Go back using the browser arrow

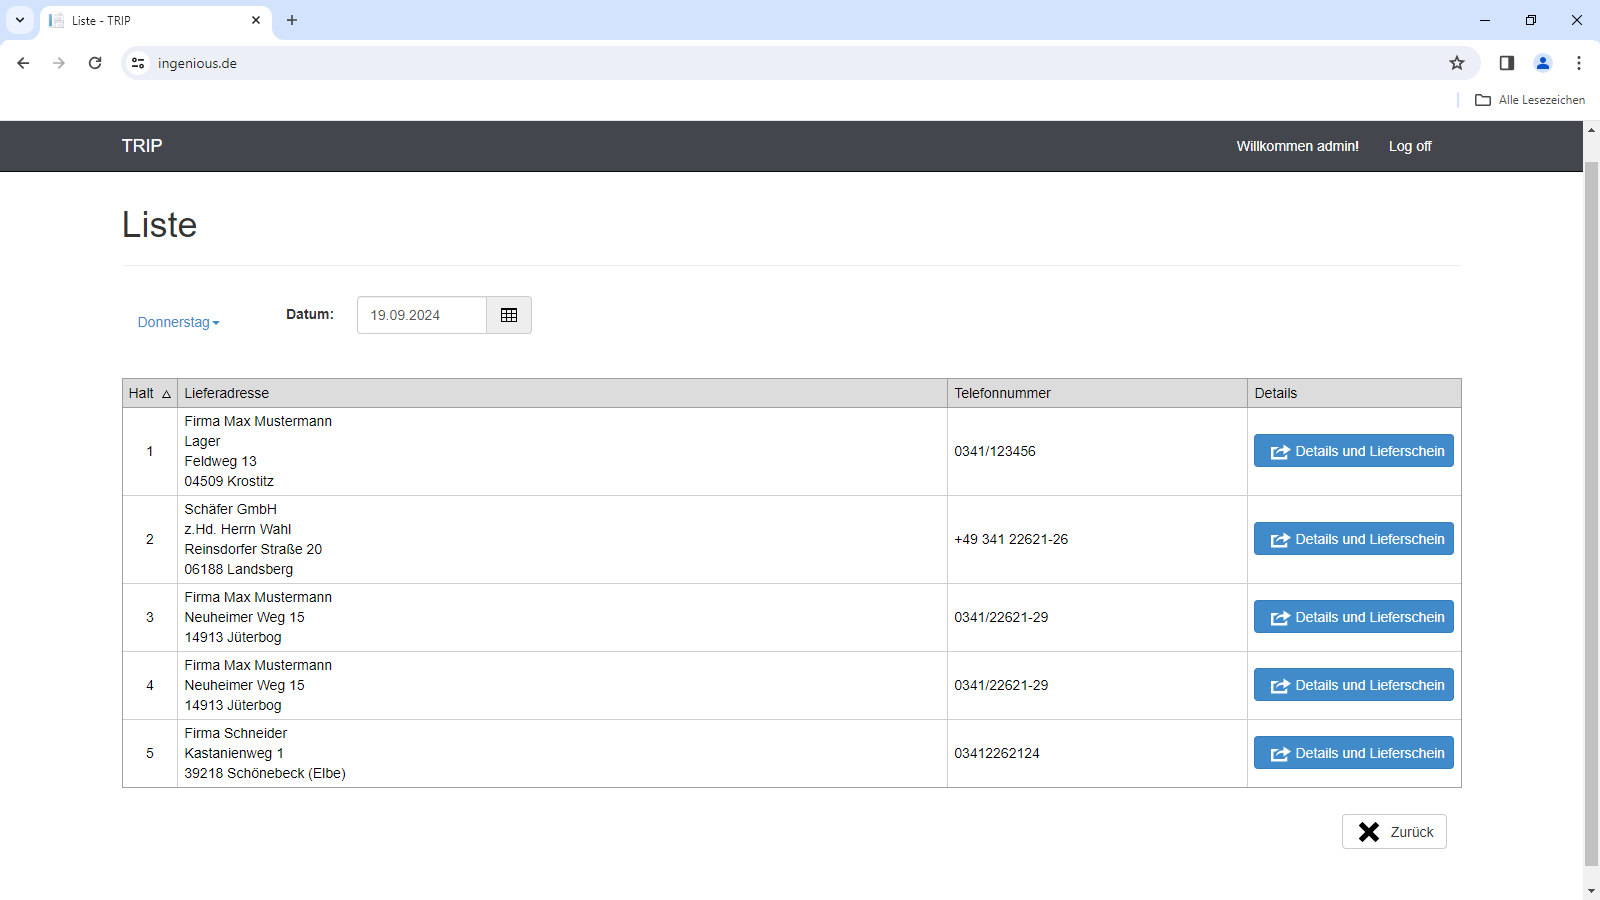click(23, 63)
